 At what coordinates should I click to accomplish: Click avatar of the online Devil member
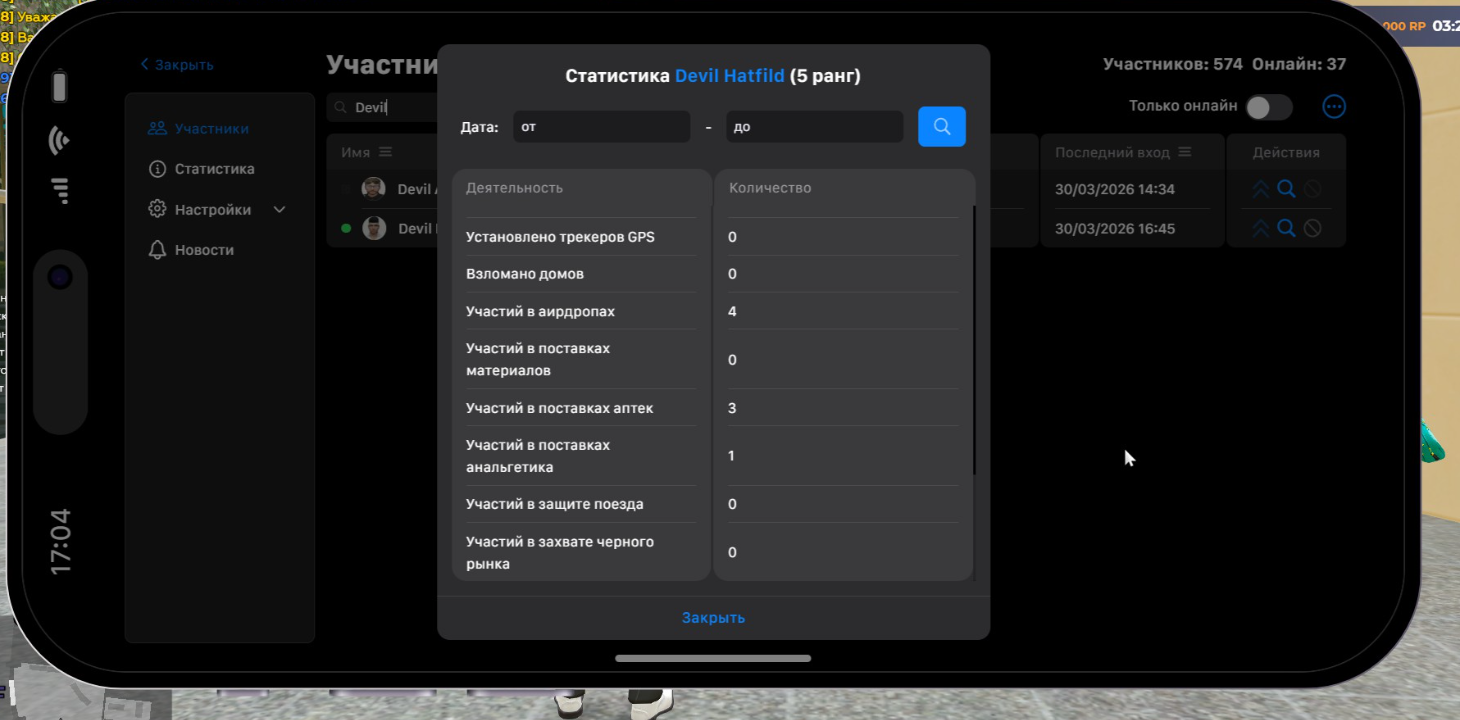(374, 228)
